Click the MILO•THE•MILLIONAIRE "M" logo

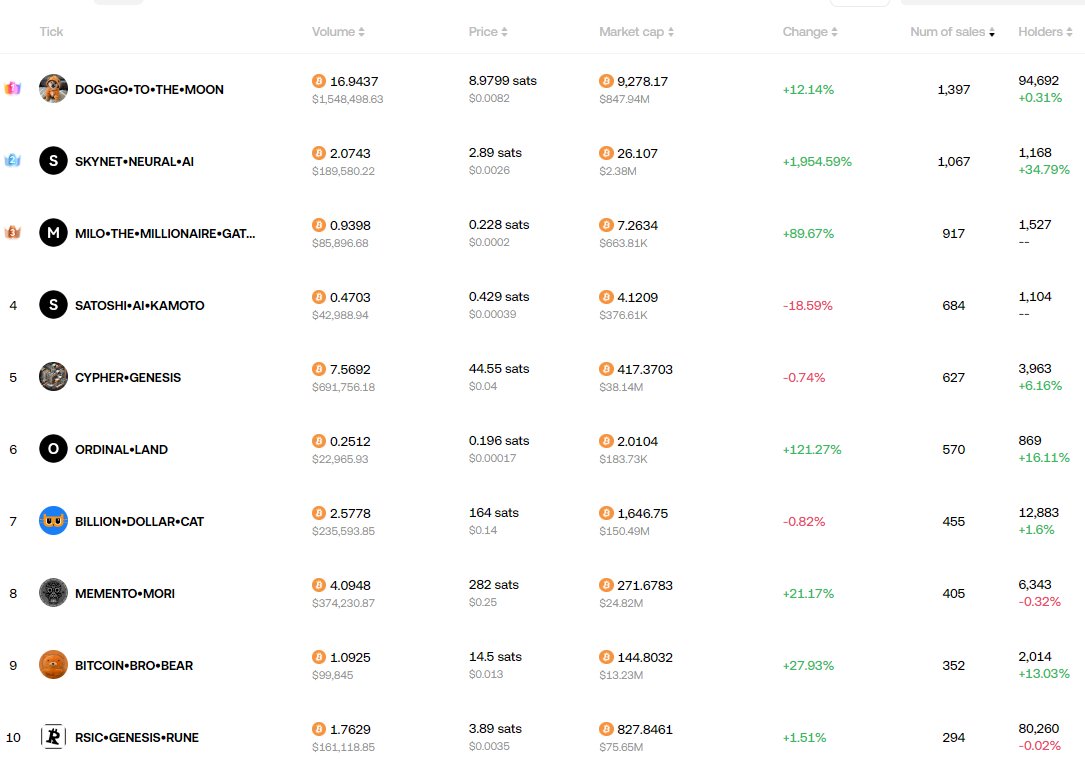53,233
